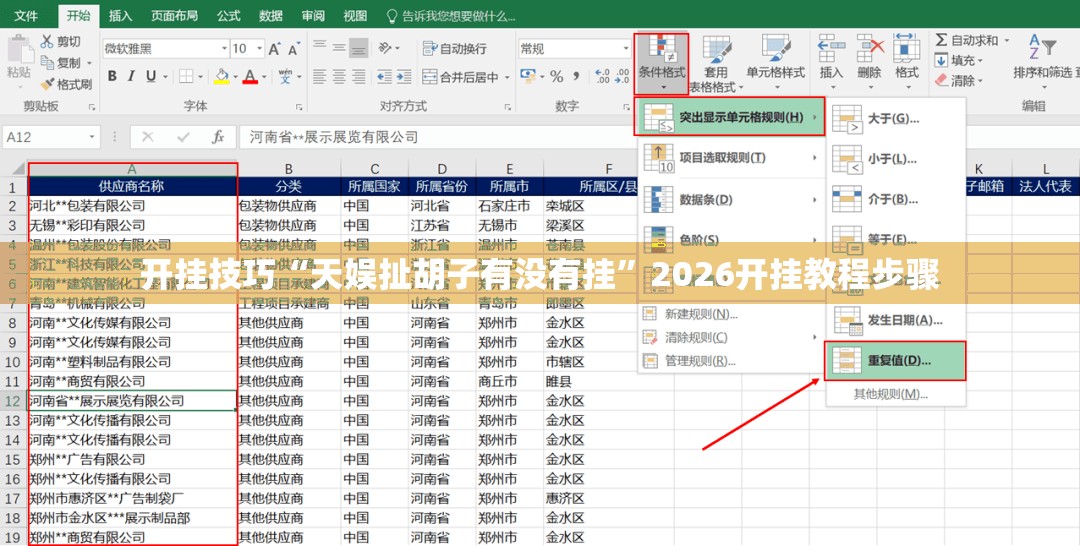
Task: Open the number format 常规 dropdown
Action: [626, 48]
